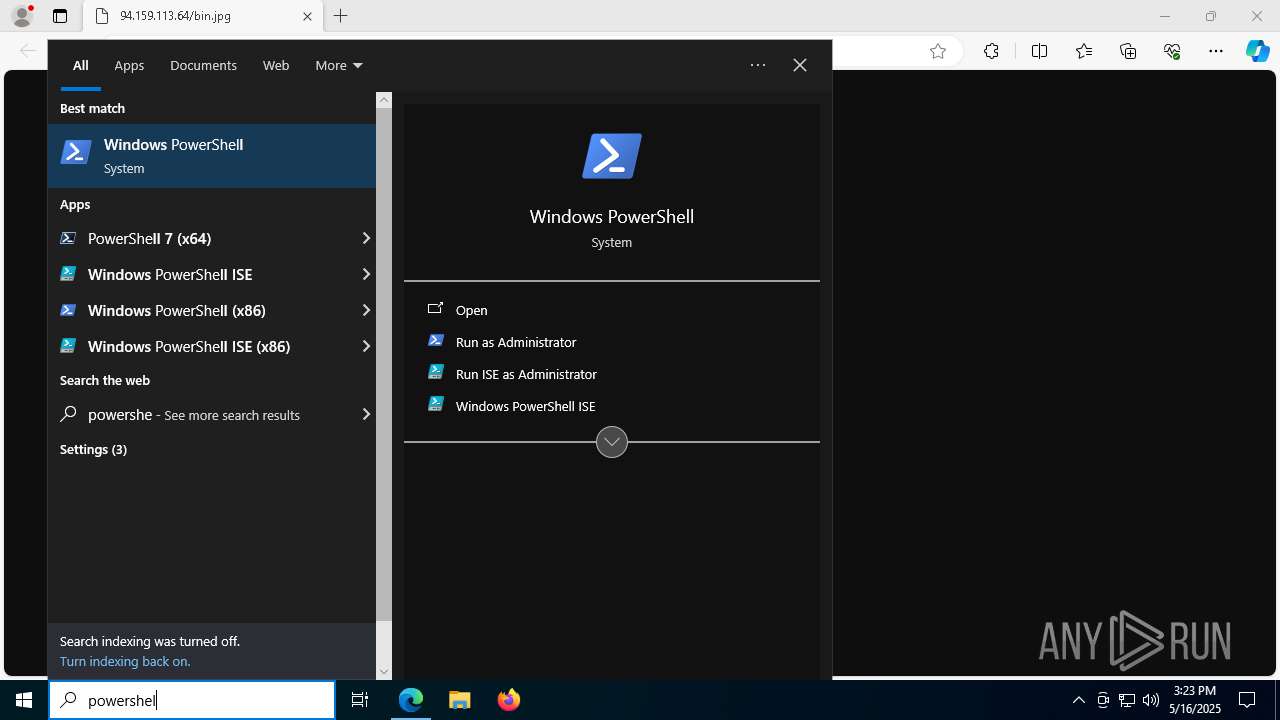The image size is (1280, 720).
Task: Expand the Windows PowerShell ISE chevron arrow
Action: 366,274
